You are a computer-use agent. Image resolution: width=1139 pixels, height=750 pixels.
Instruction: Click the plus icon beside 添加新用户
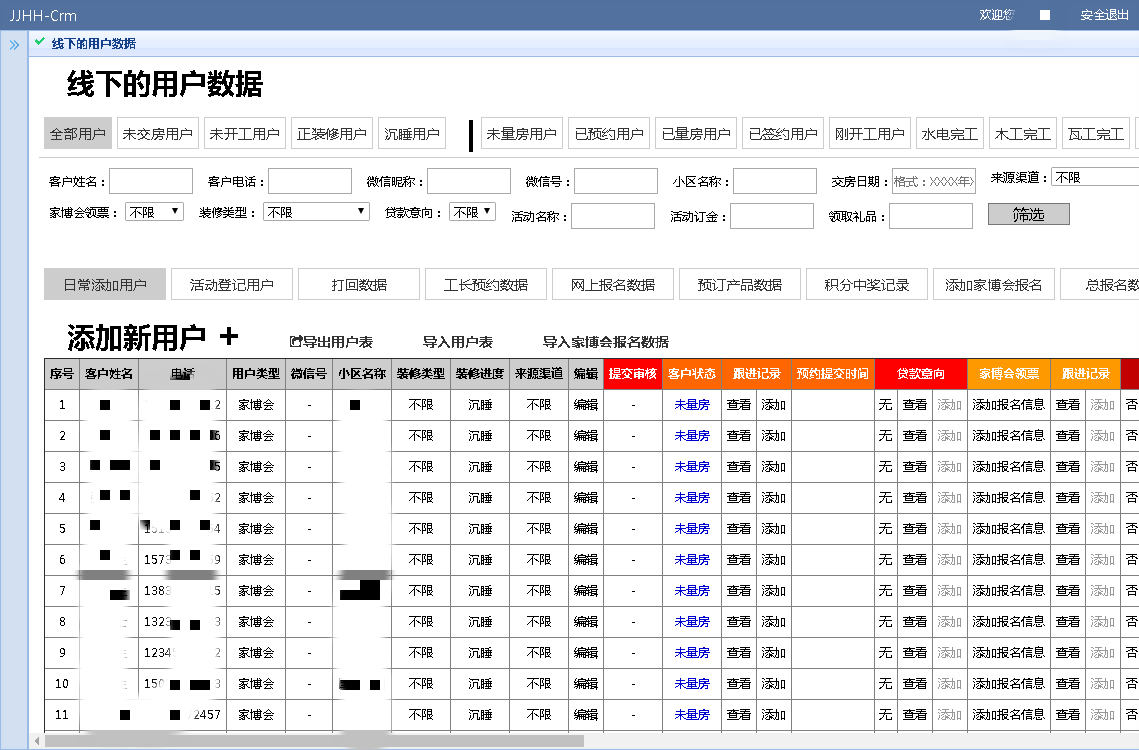pyautogui.click(x=229, y=337)
